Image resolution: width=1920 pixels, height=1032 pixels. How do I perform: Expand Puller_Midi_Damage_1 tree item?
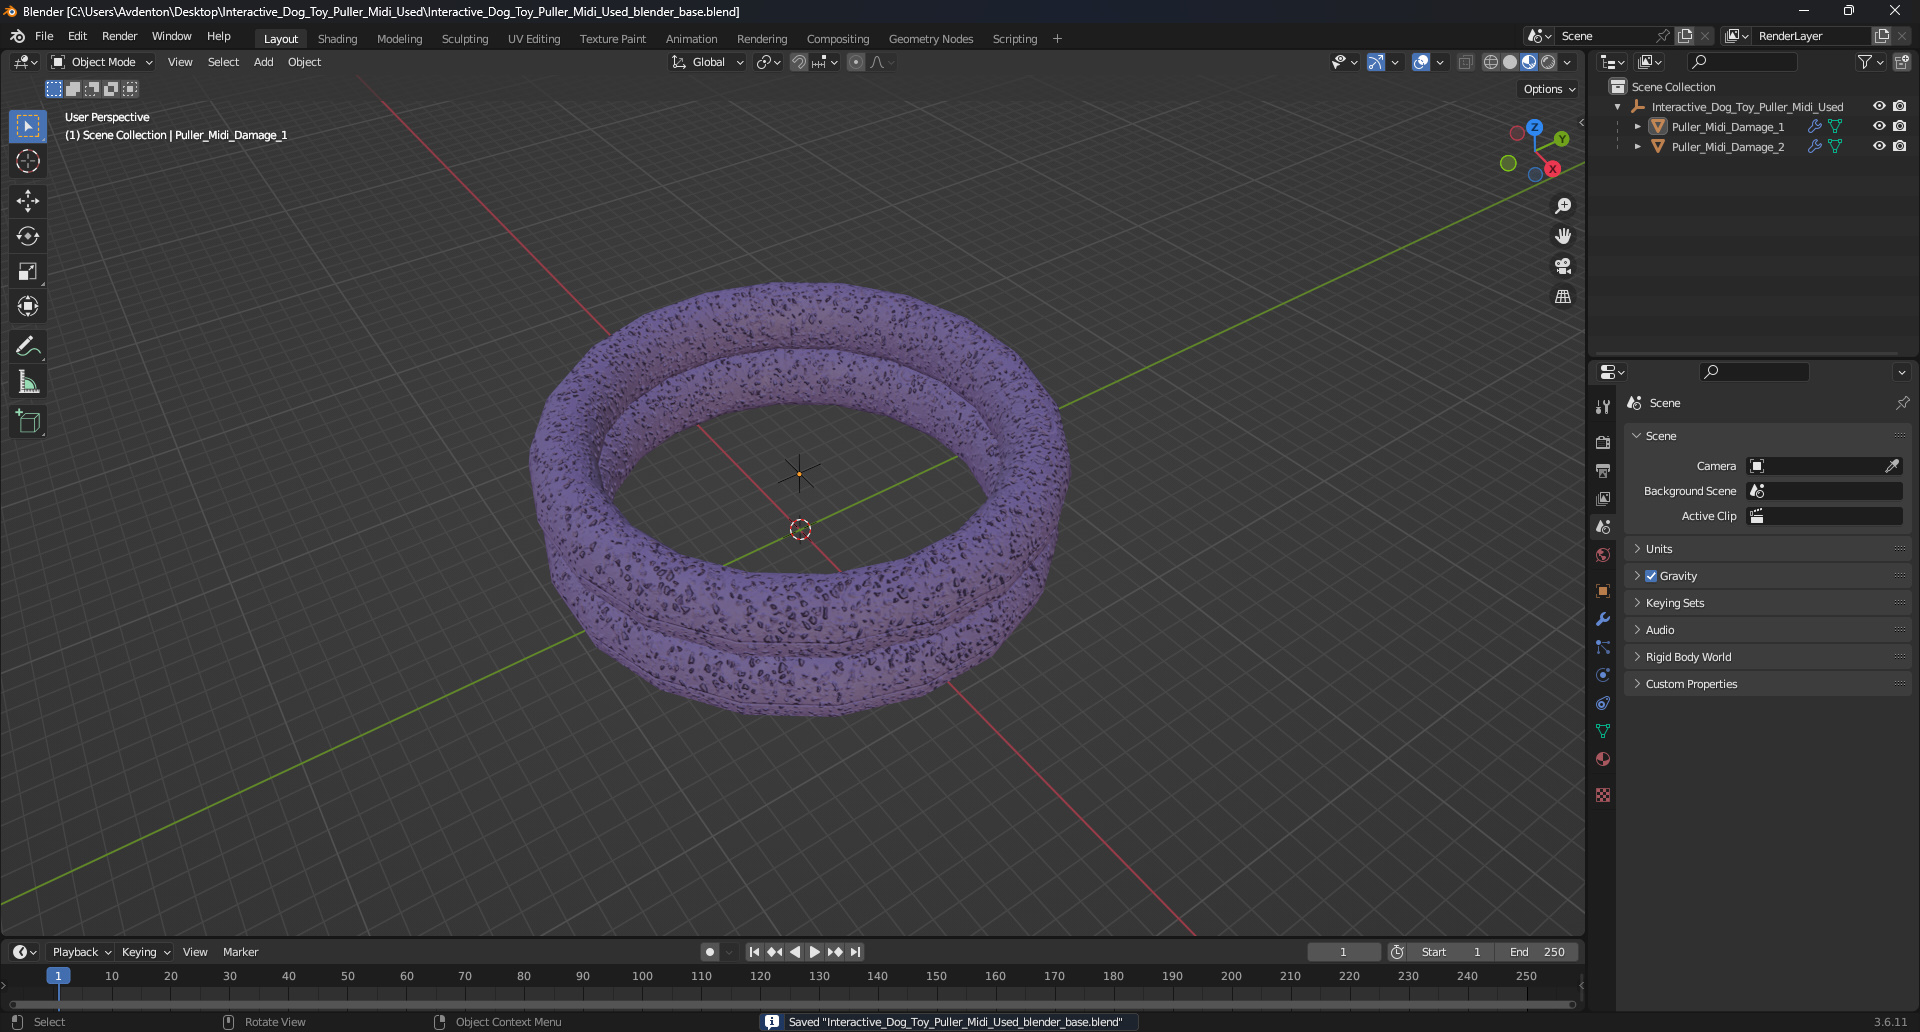1638,127
